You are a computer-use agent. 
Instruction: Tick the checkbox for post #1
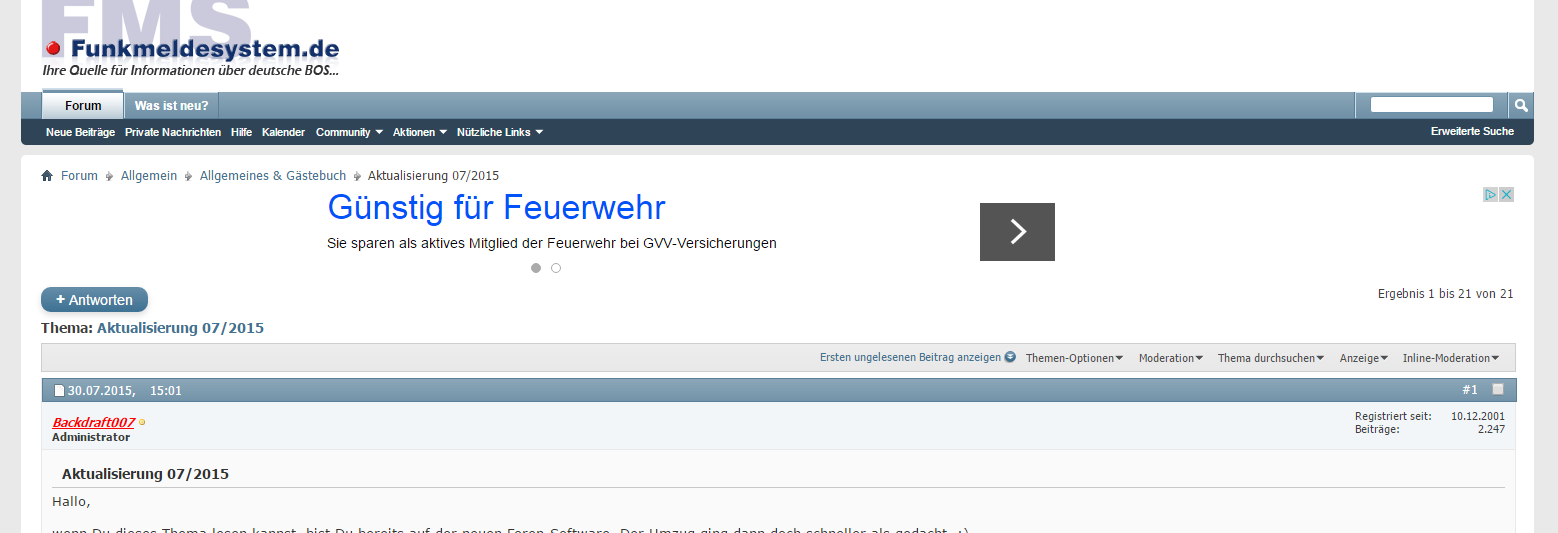pyautogui.click(x=1498, y=389)
